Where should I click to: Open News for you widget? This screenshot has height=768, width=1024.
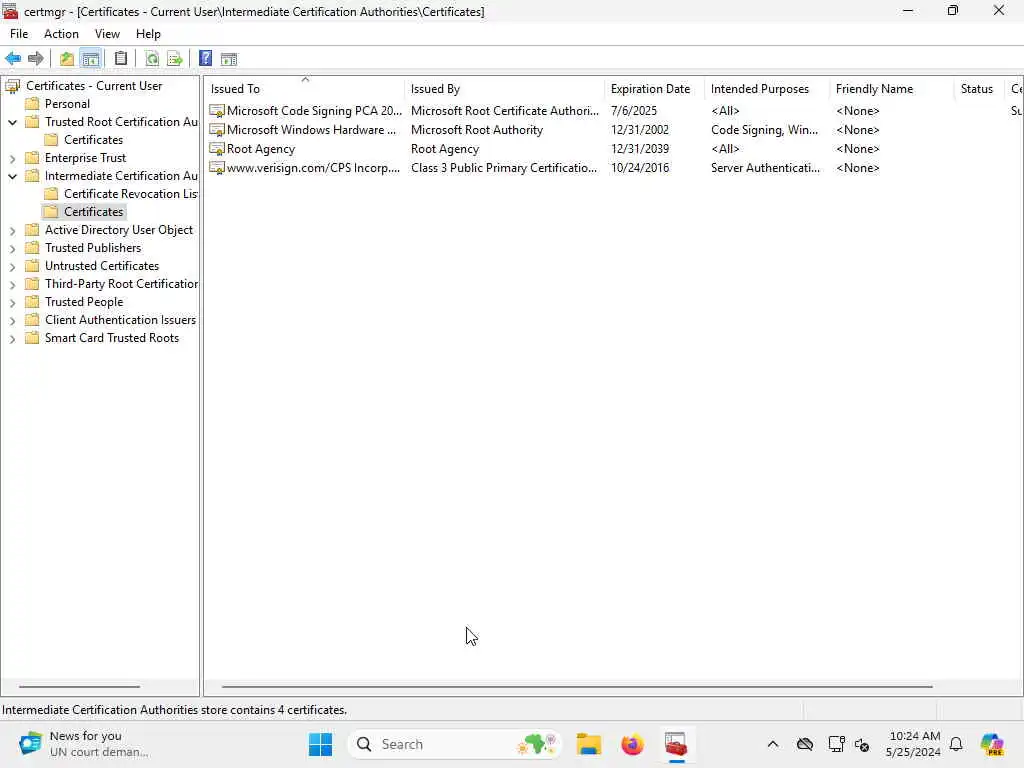pos(84,744)
